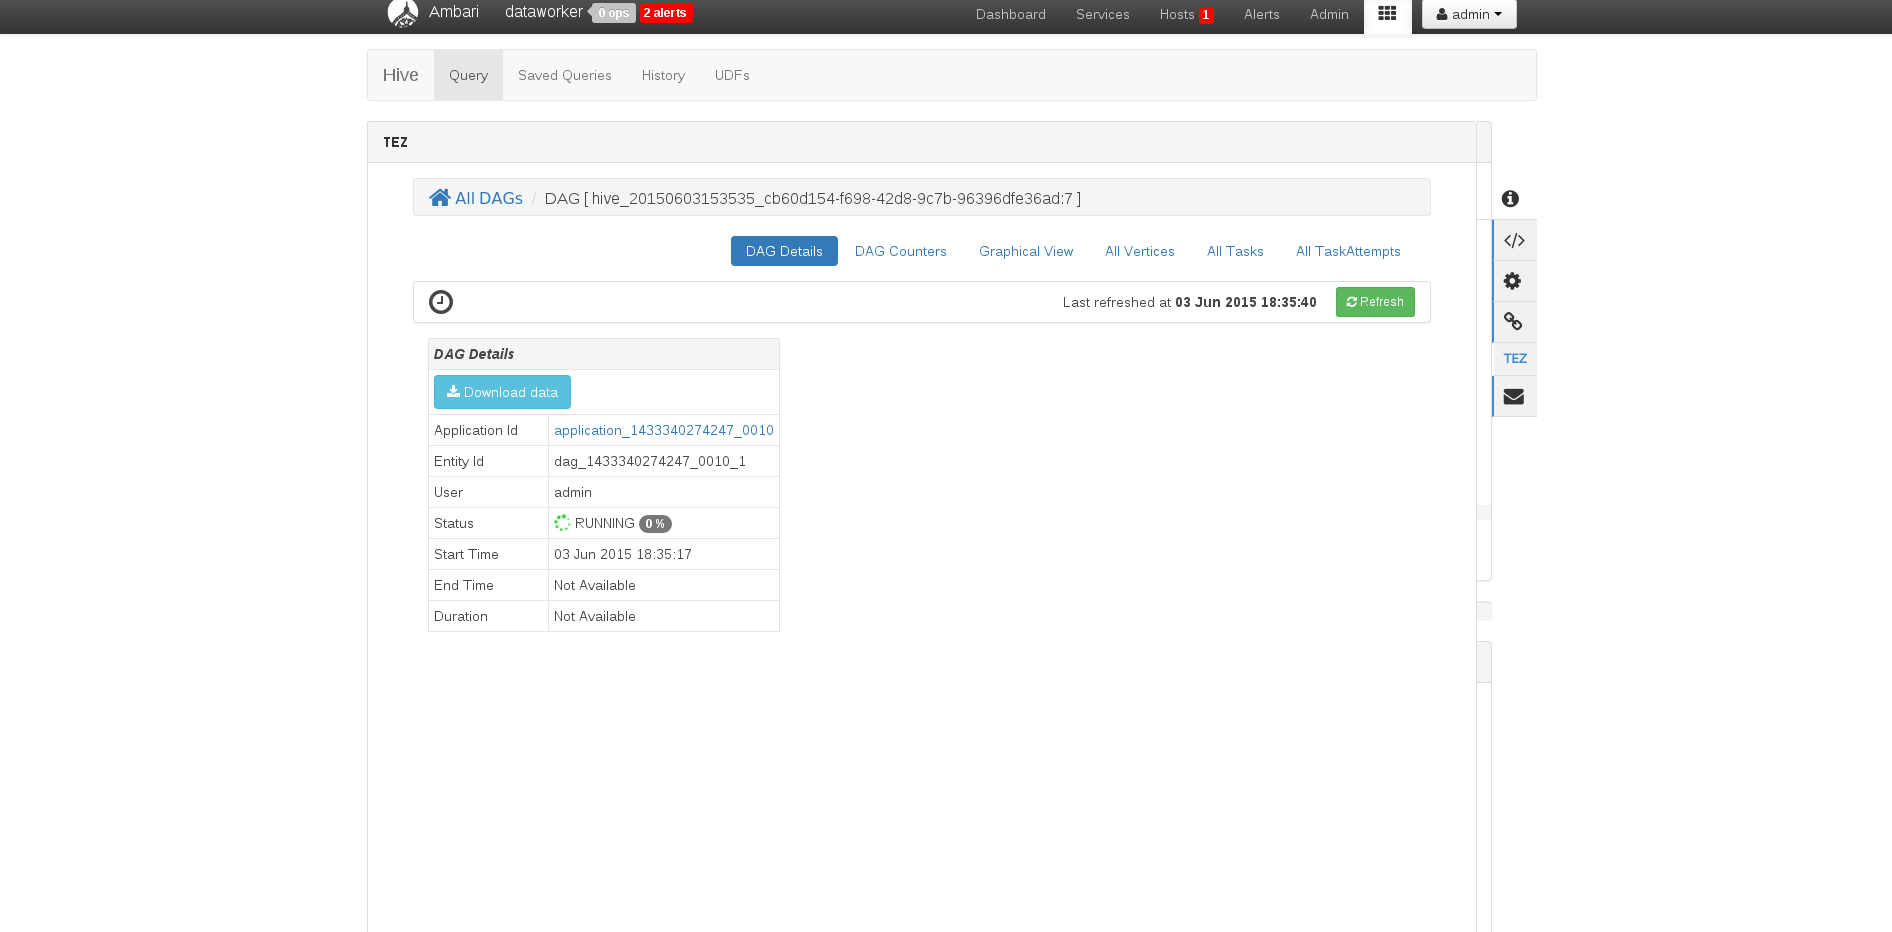Screen dimensions: 1892x932
Task: Open the settings gear icon
Action: (1513, 281)
